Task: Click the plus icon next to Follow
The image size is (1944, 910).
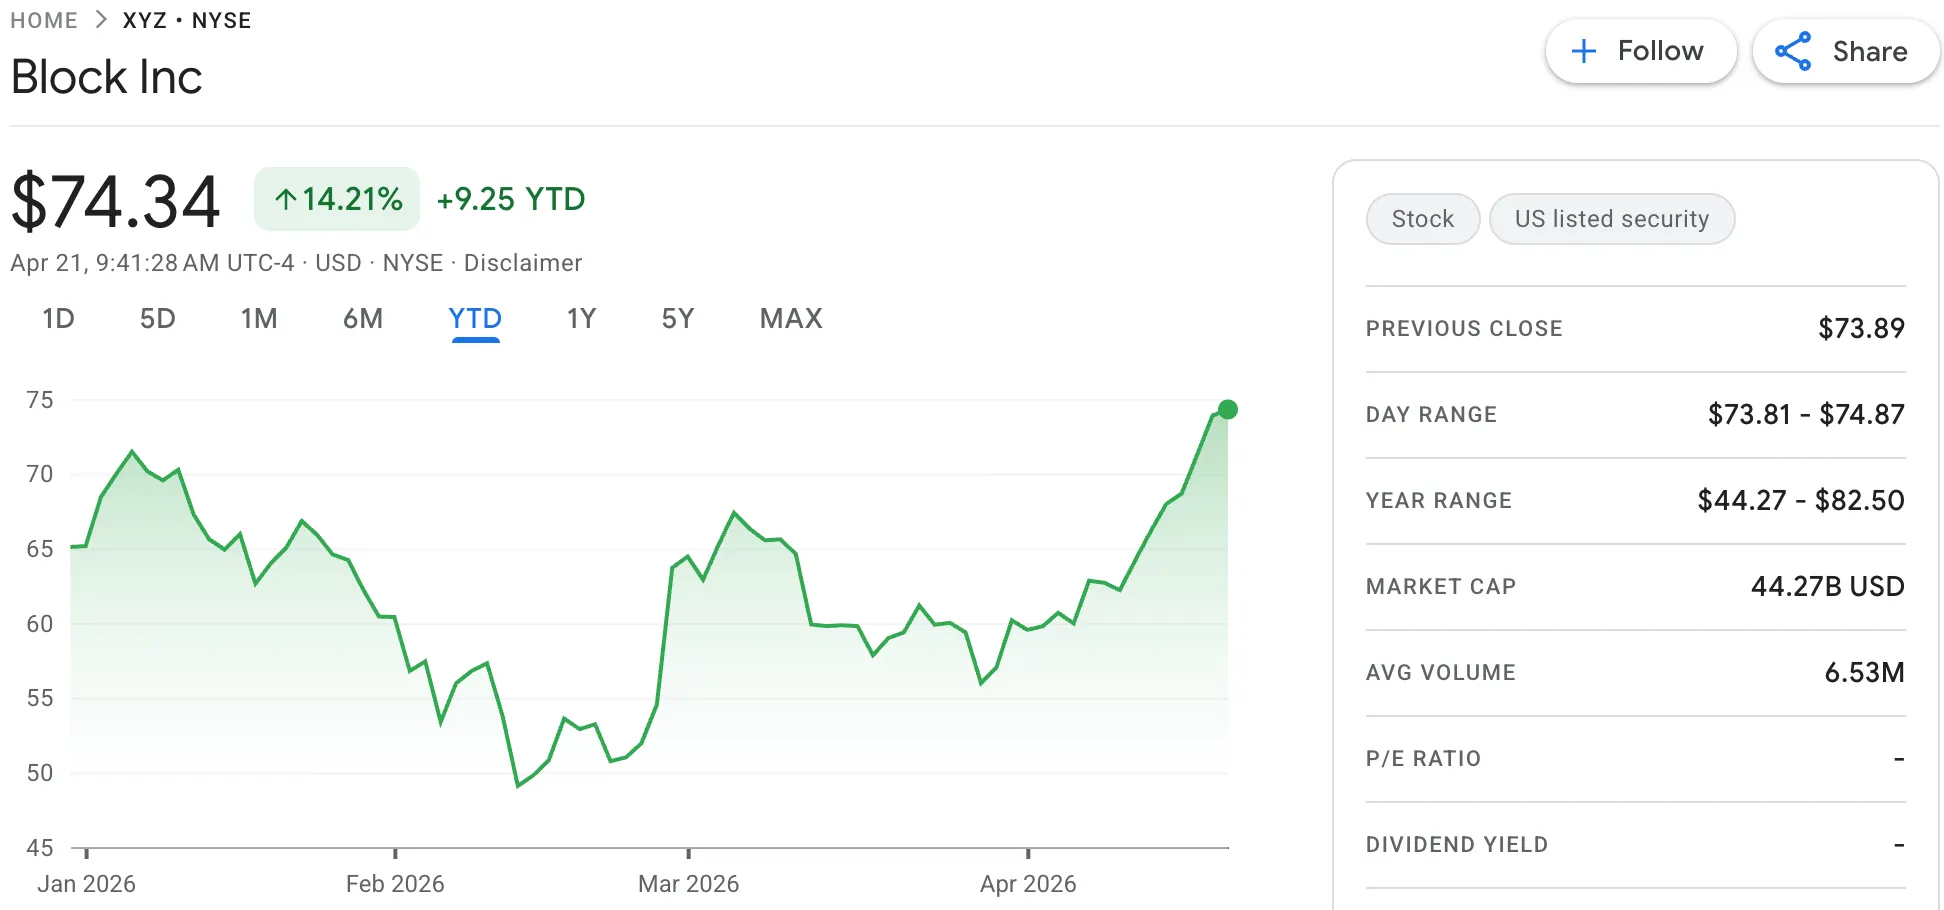Action: point(1583,50)
